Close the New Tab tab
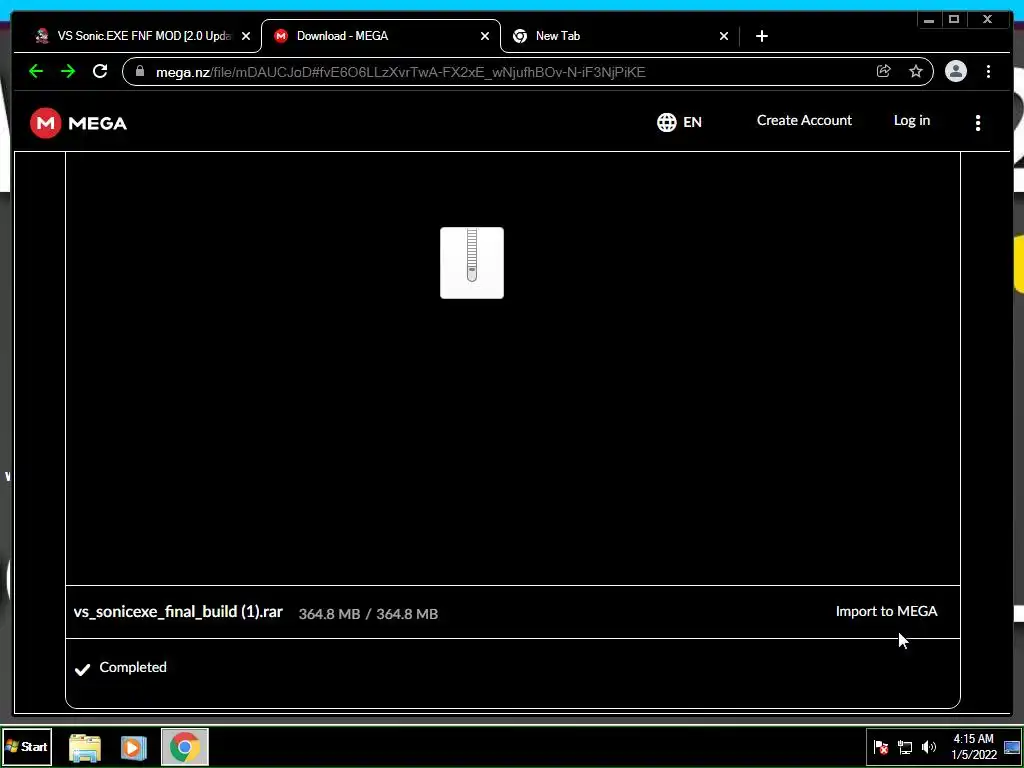The height and width of the screenshot is (768, 1024). 724,37
